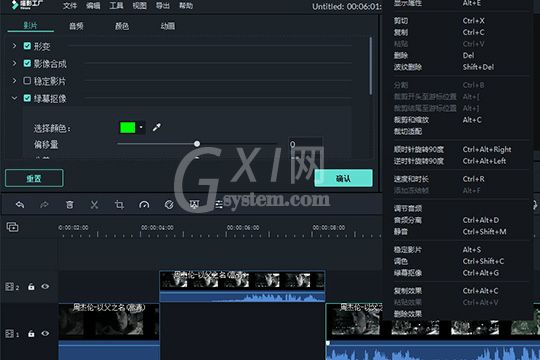Expand the 影像合成 section arrow
Screen dimensions: 540x360
click(x=14, y=63)
